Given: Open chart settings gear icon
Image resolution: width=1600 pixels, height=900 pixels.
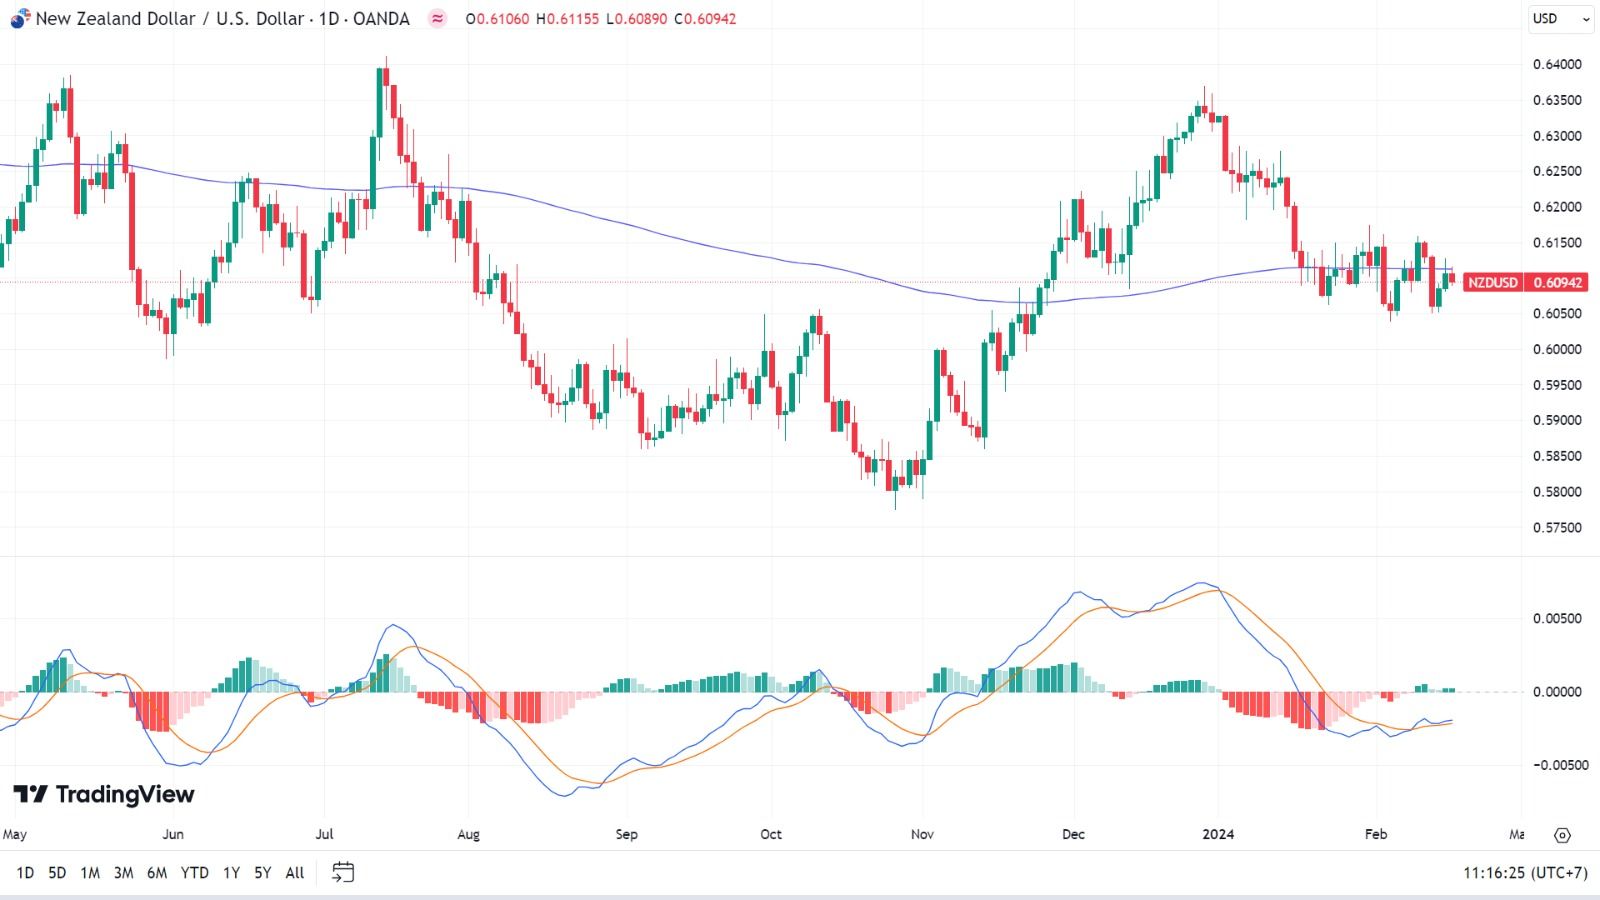Looking at the screenshot, I should click(1563, 835).
